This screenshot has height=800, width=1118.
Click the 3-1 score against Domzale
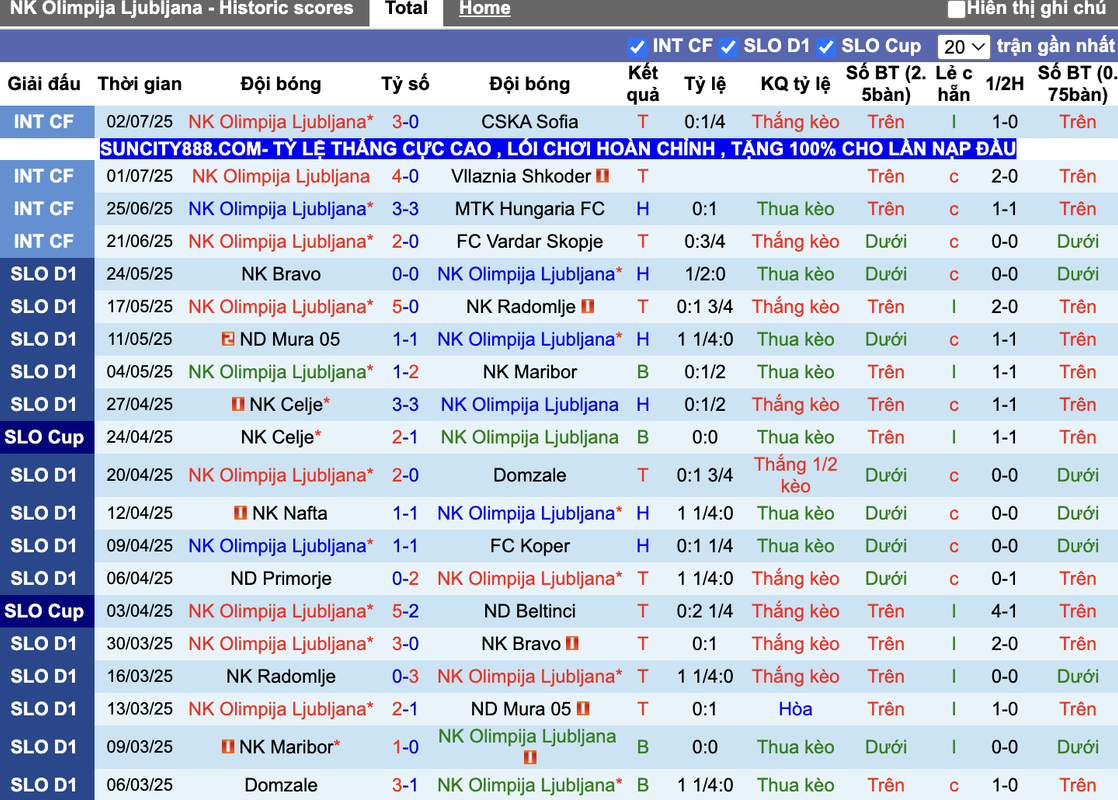coord(405,785)
